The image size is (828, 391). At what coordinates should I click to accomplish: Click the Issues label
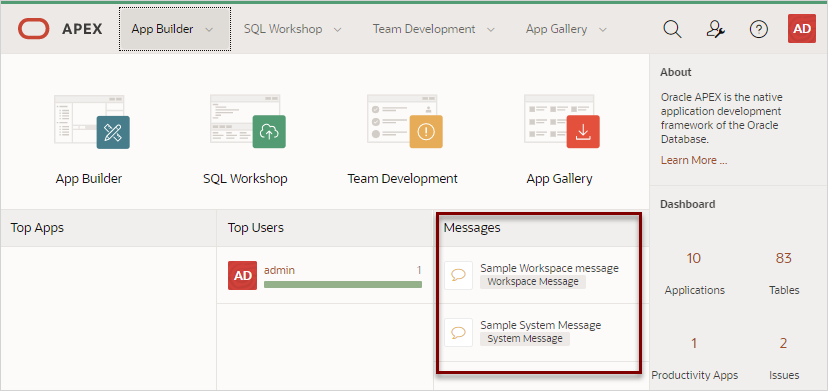point(784,375)
